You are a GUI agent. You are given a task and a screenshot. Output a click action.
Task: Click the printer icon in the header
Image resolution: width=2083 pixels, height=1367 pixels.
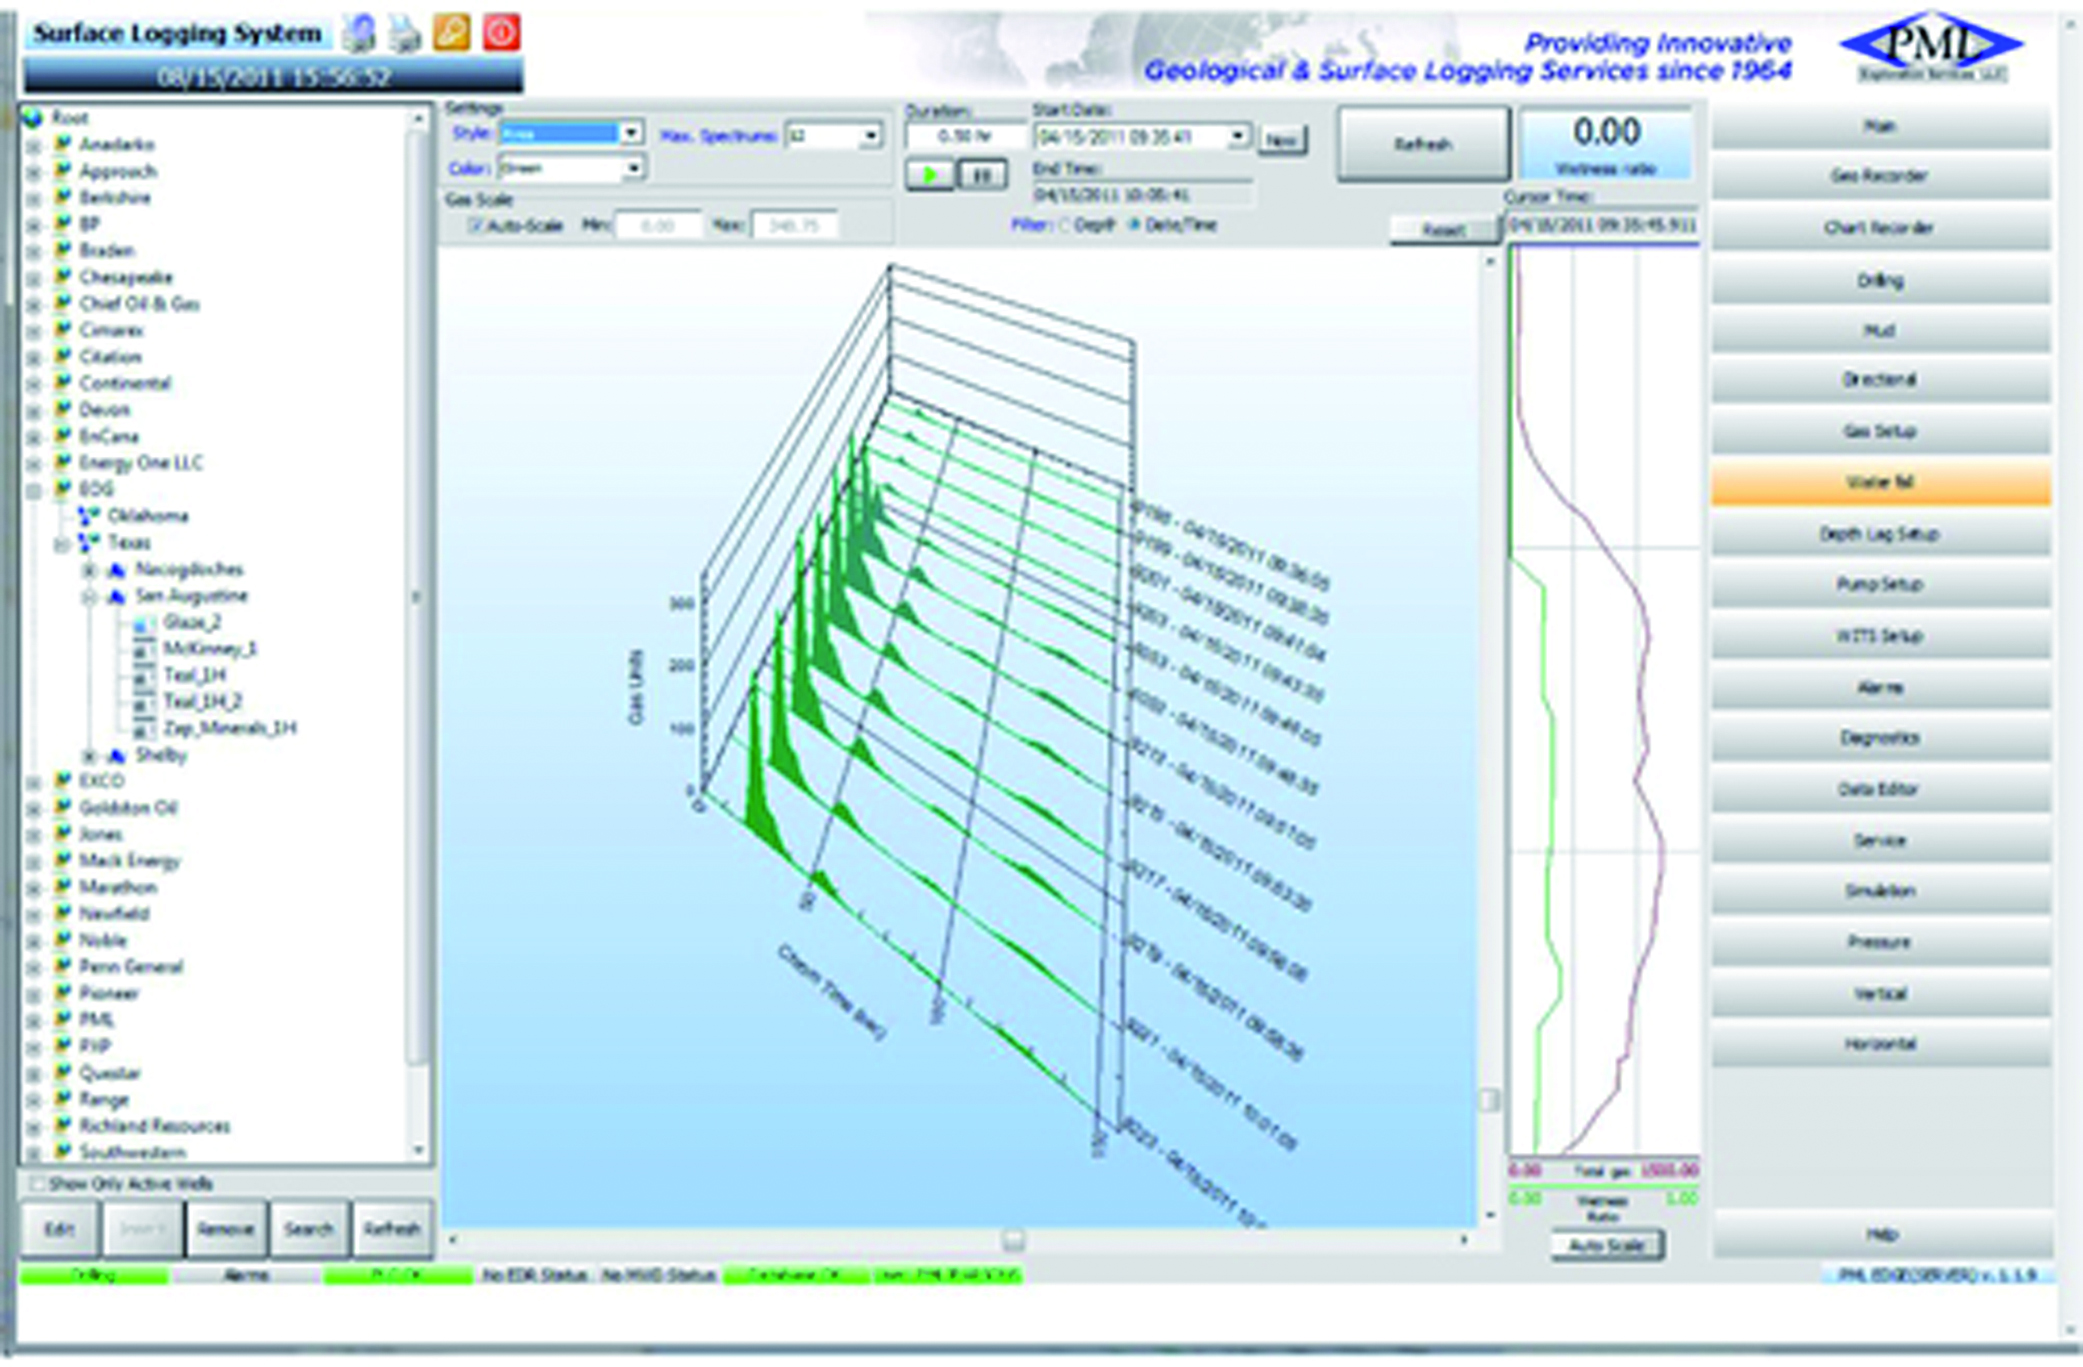pos(405,33)
